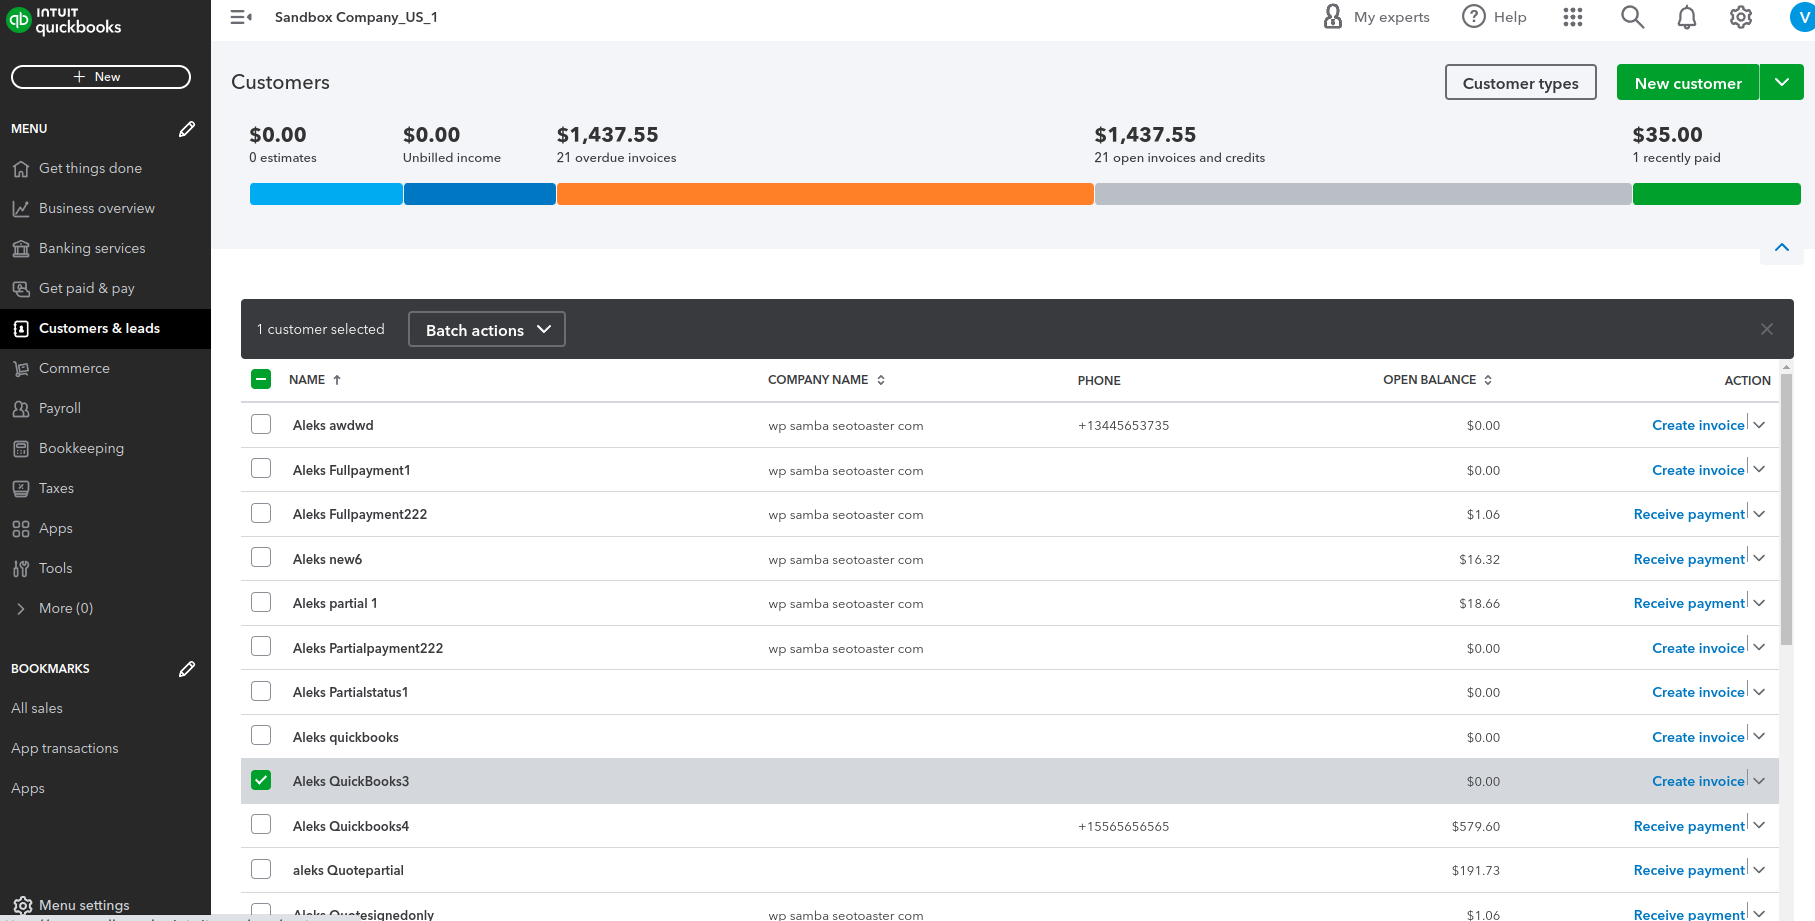The width and height of the screenshot is (1815, 921).
Task: Select the Aleks Quickbooks4 checkbox
Action: pos(261,824)
